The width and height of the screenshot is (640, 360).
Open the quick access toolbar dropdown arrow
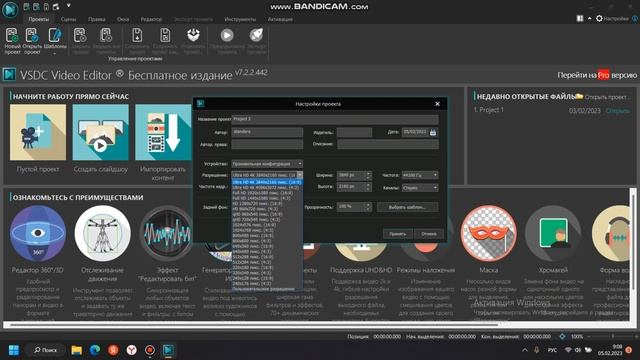pos(69,6)
